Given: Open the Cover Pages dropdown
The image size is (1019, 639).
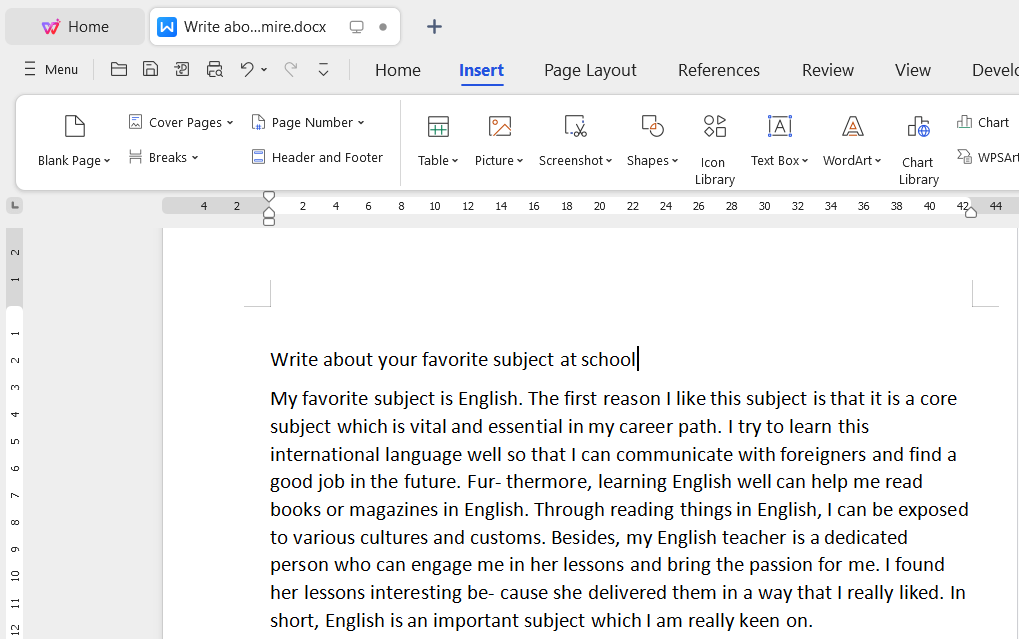Looking at the screenshot, I should [181, 122].
